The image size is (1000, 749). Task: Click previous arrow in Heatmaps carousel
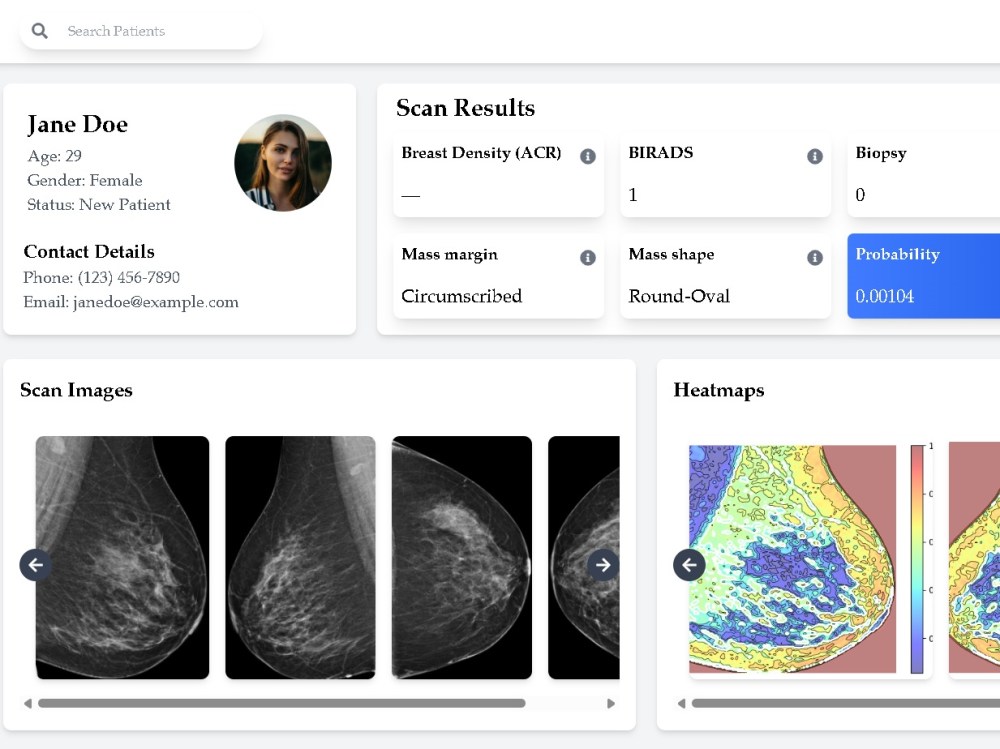(689, 565)
